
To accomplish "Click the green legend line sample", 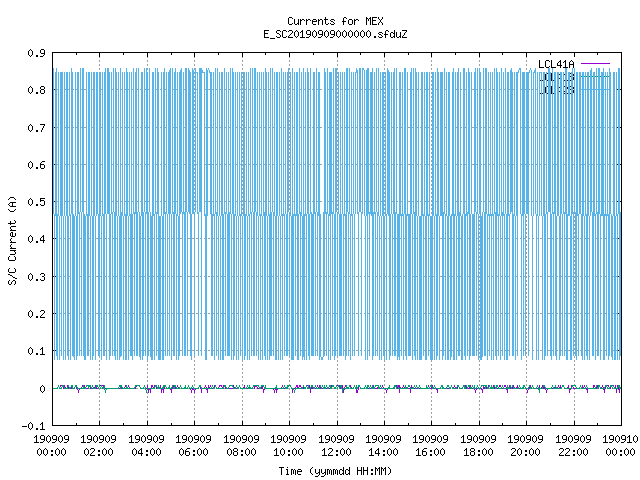I will point(595,76).
